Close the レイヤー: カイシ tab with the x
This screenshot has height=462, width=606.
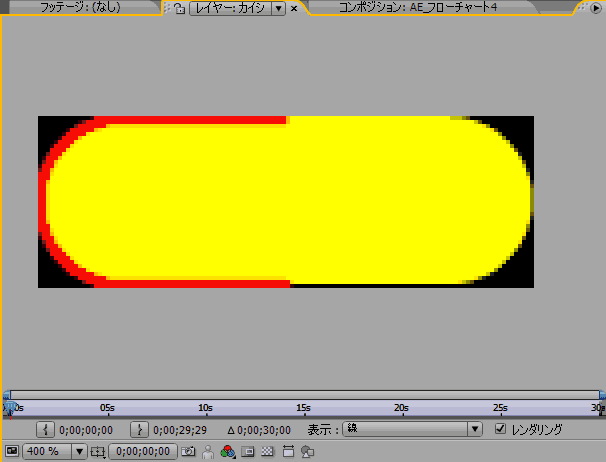[x=294, y=8]
